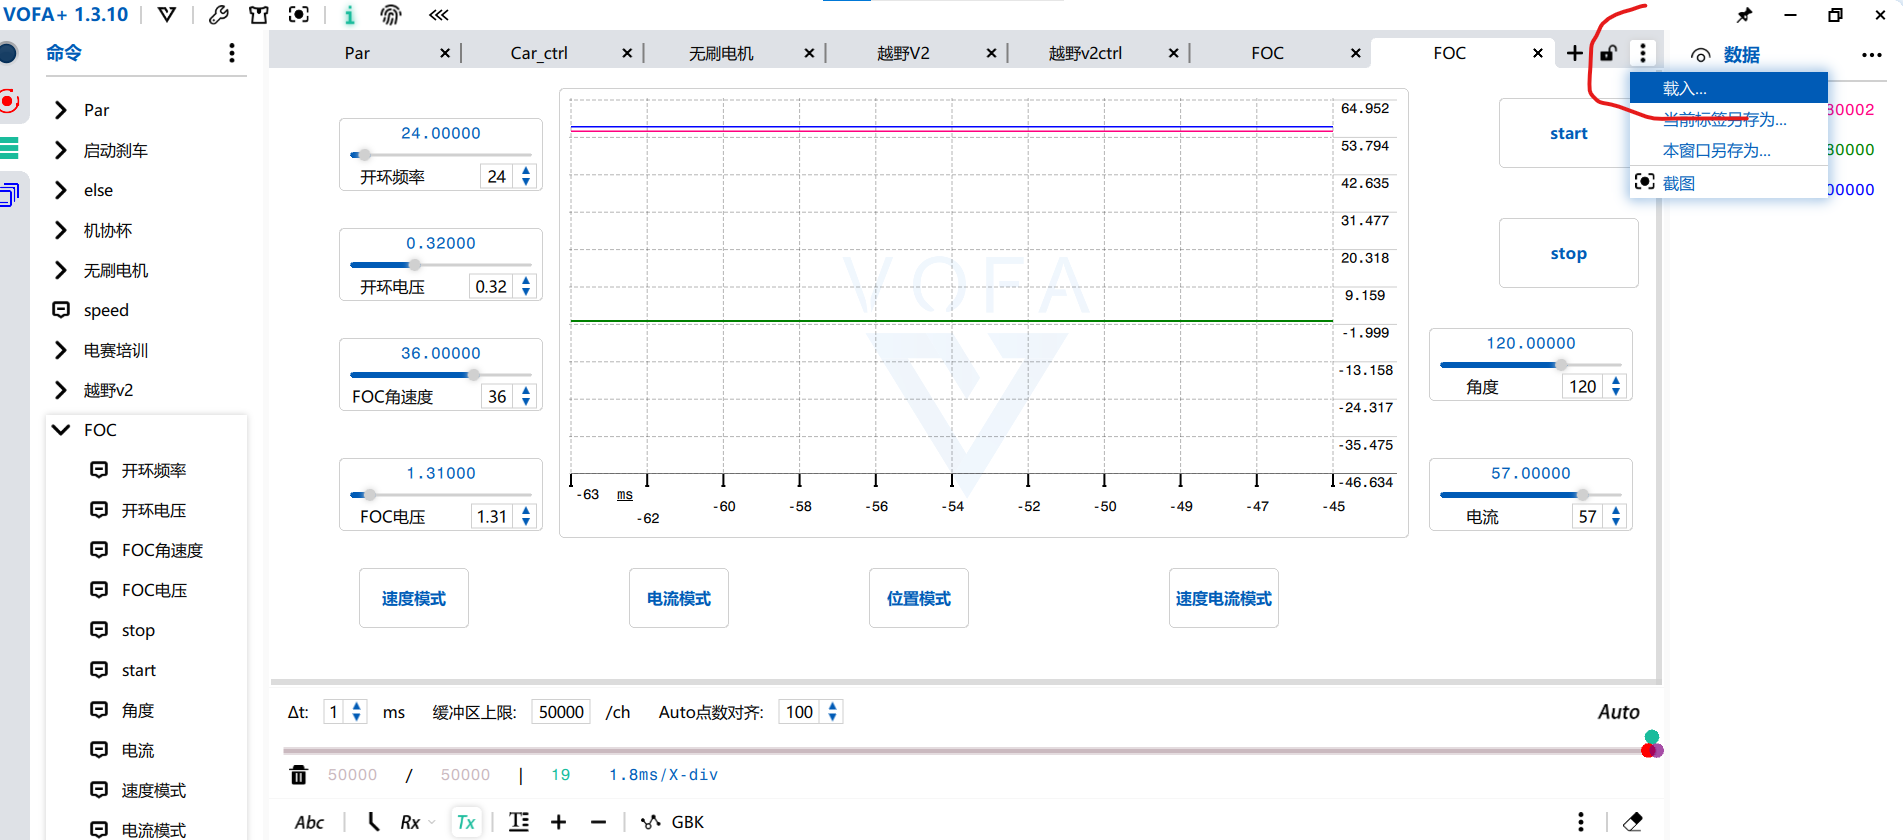Close the 无刷电机 tab
Screen dimensions: 1903x840
809,53
